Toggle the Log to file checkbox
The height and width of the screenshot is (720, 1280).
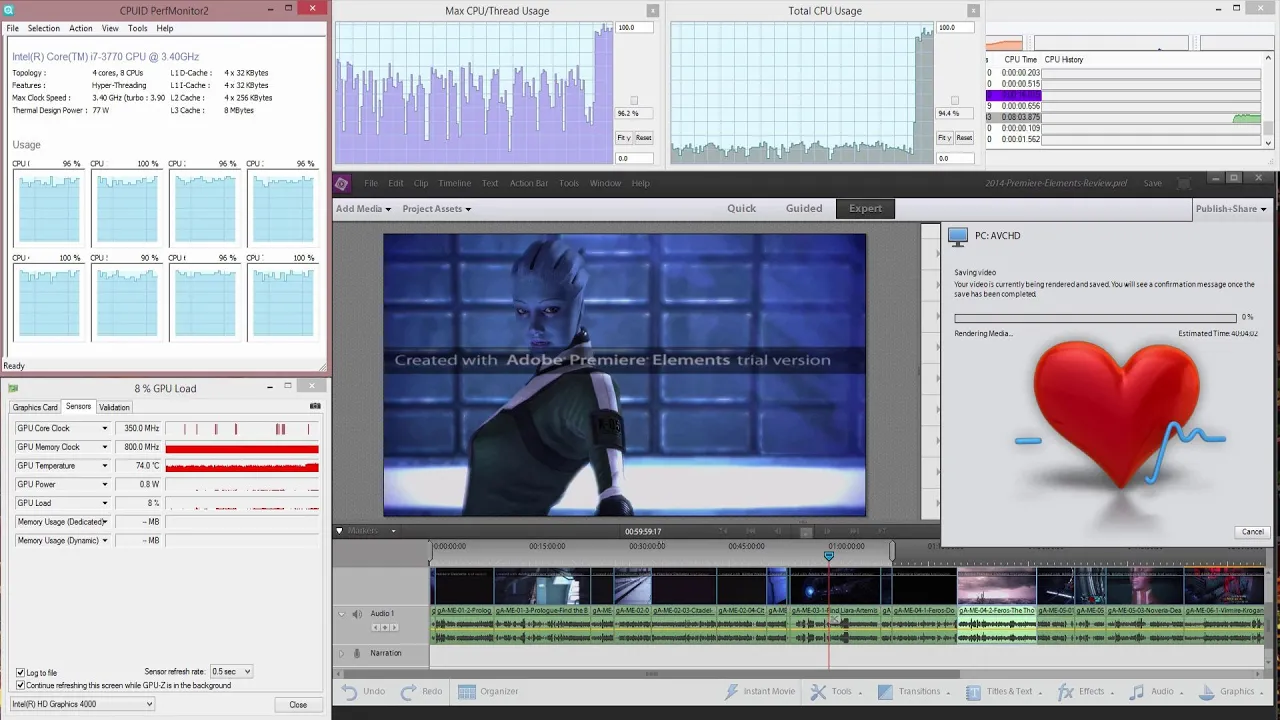click(x=20, y=673)
